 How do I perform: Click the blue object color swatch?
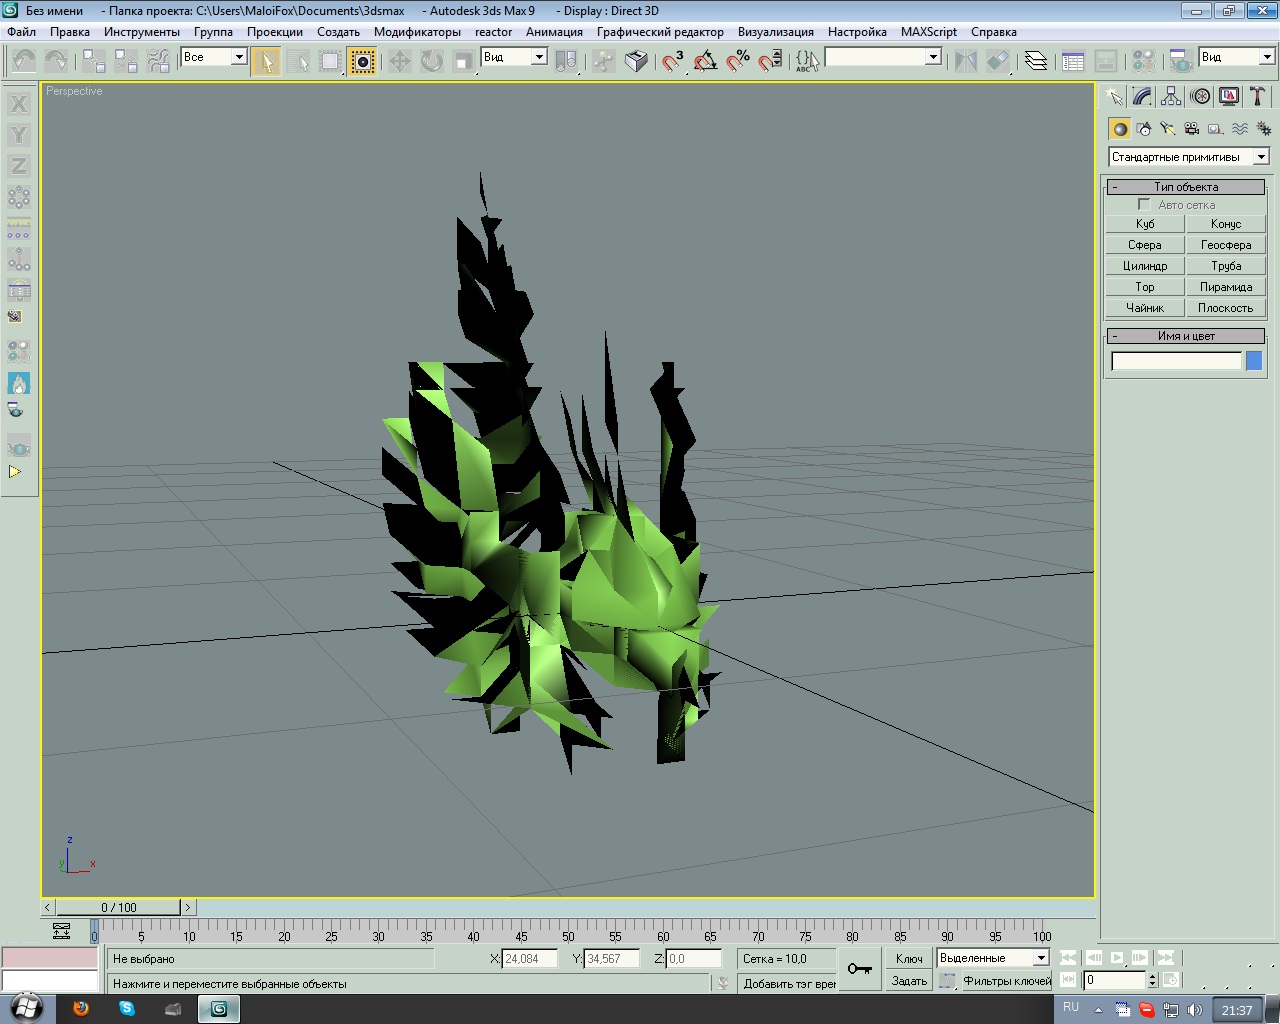tap(1254, 361)
